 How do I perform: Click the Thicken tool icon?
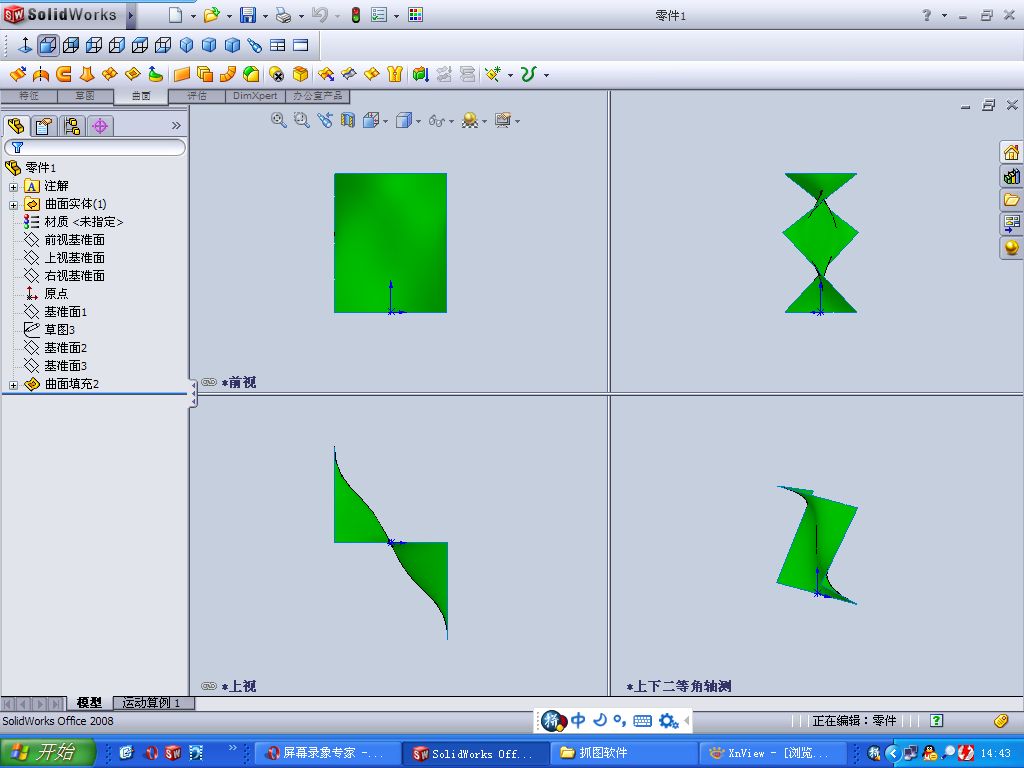[421, 74]
